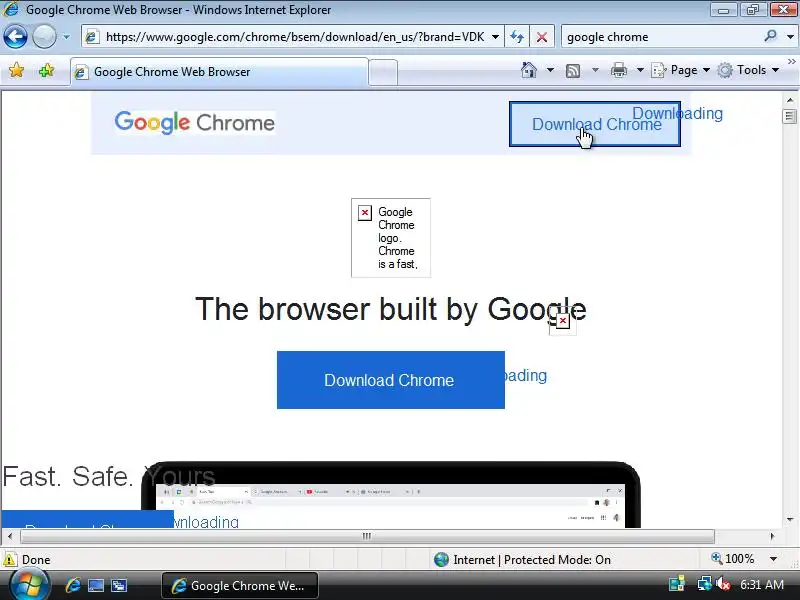Open a new blank tab
This screenshot has width=800, height=600.
click(383, 72)
